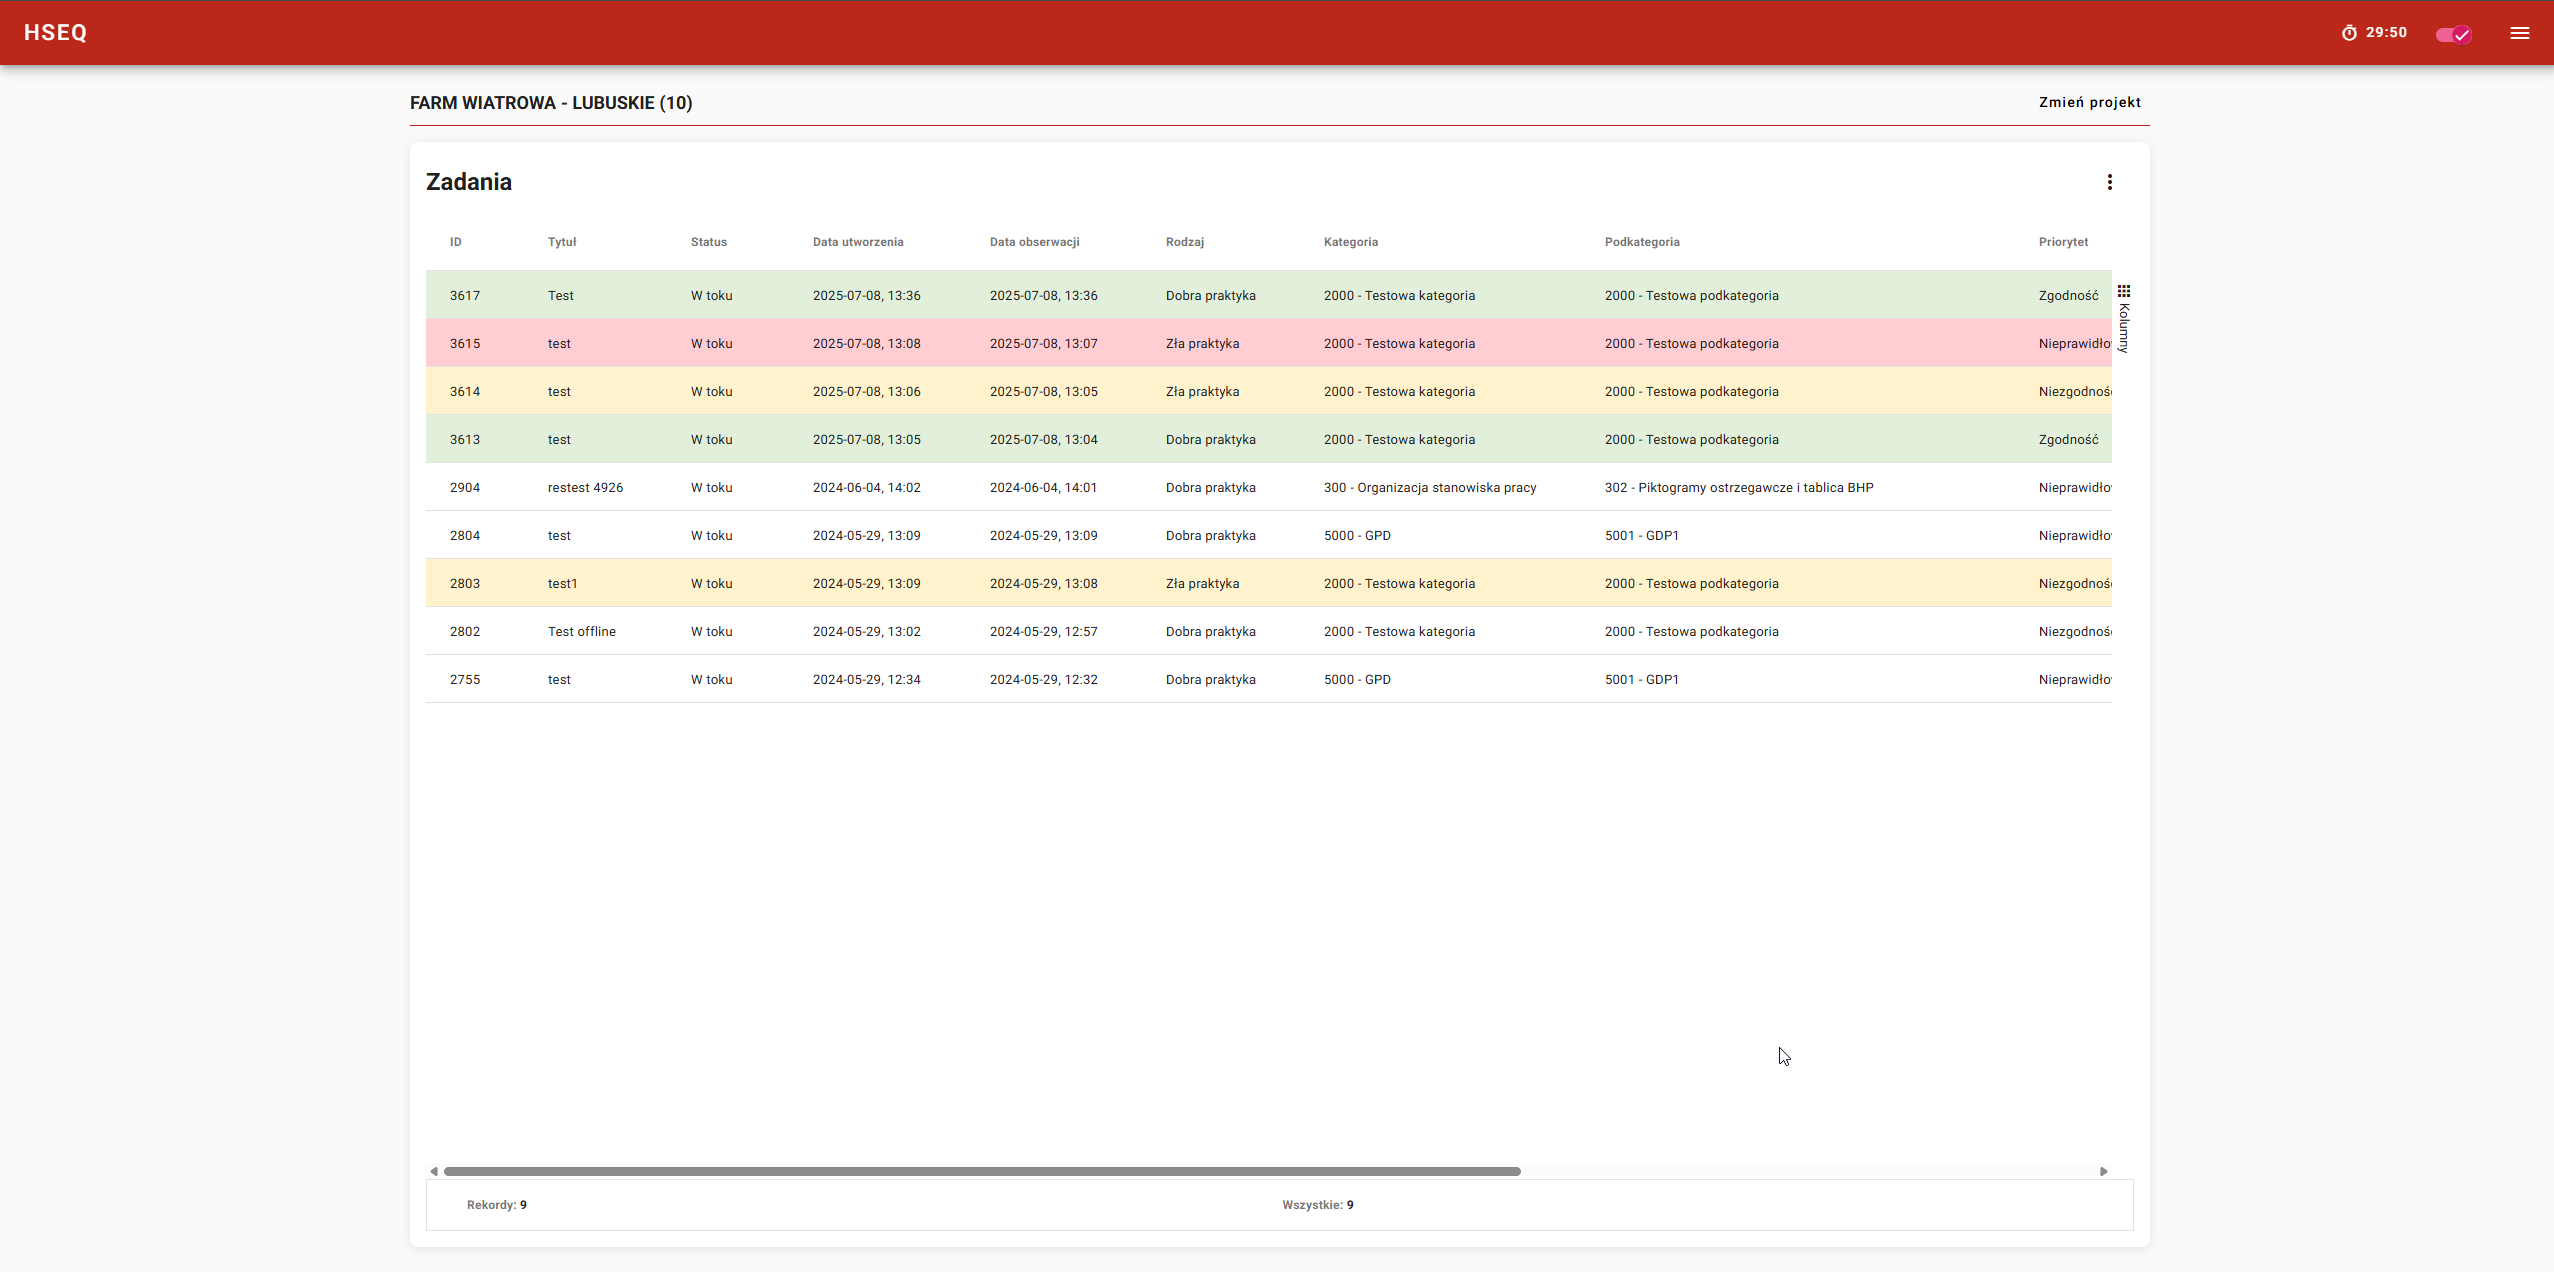Open the Zadania three-dot options menu

(2109, 182)
